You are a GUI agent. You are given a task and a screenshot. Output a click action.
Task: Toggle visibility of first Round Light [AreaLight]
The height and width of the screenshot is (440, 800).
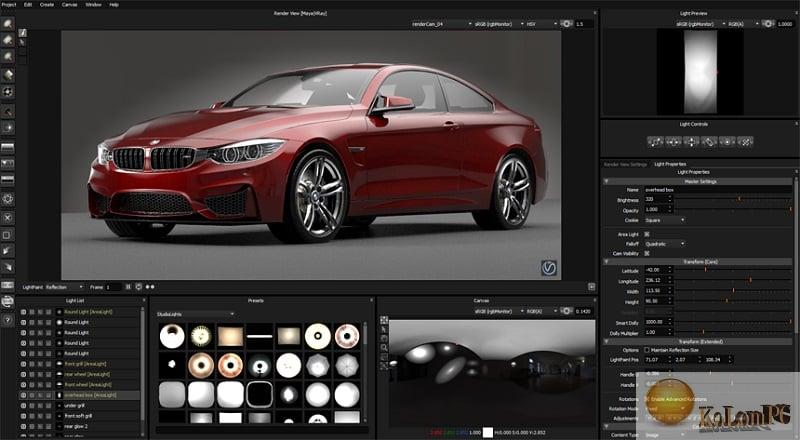click(x=23, y=312)
